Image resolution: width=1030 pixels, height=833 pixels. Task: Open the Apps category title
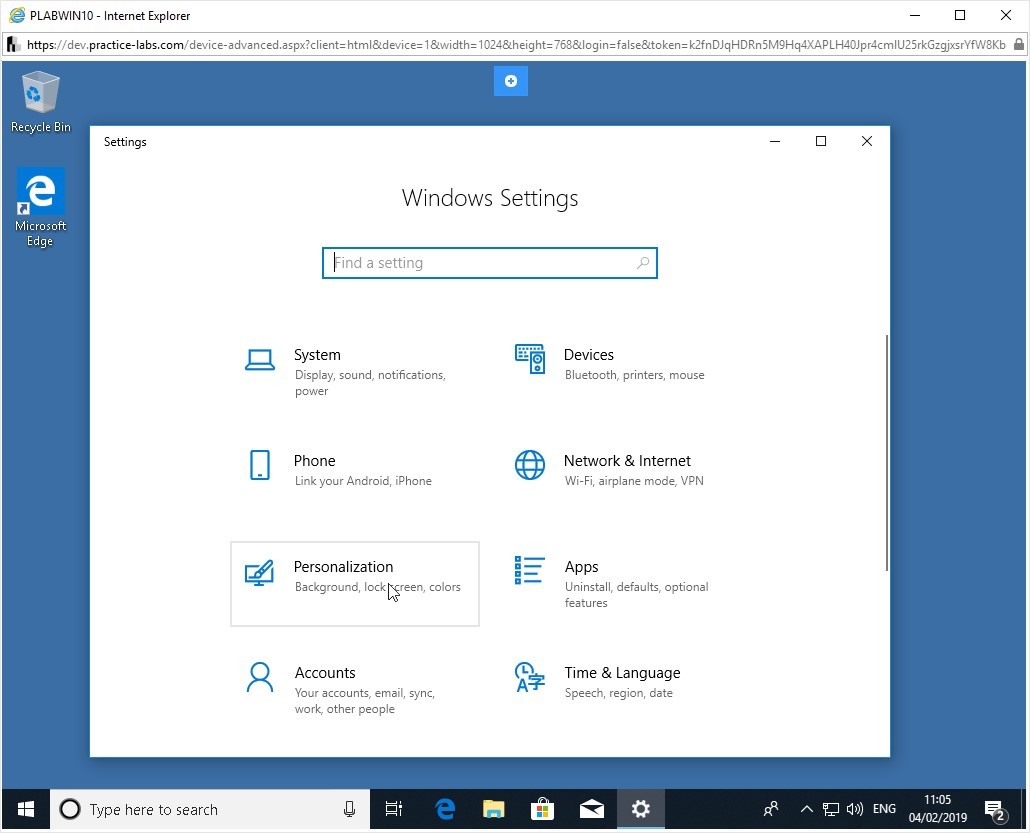pos(581,567)
